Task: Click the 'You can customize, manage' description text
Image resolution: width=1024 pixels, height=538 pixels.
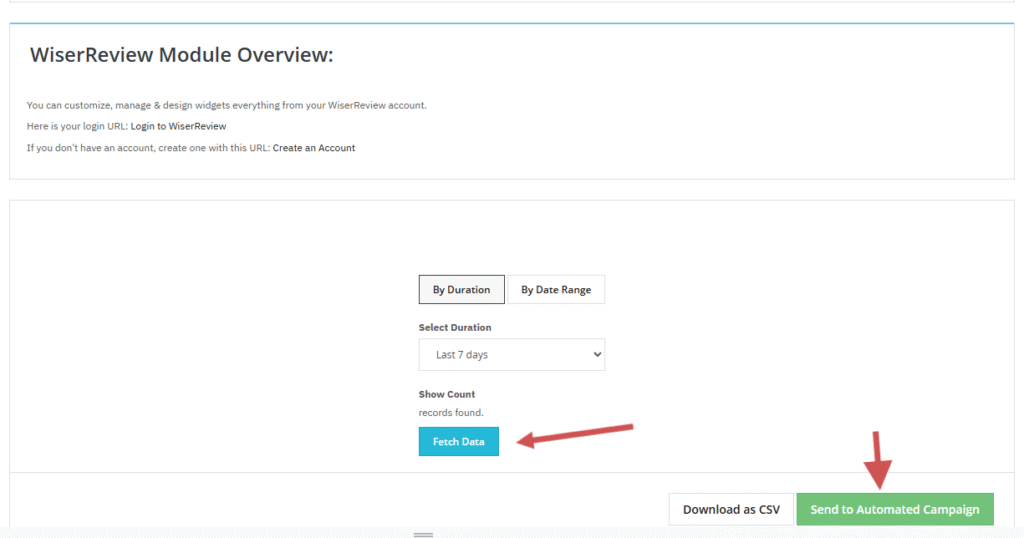Action: (x=226, y=105)
